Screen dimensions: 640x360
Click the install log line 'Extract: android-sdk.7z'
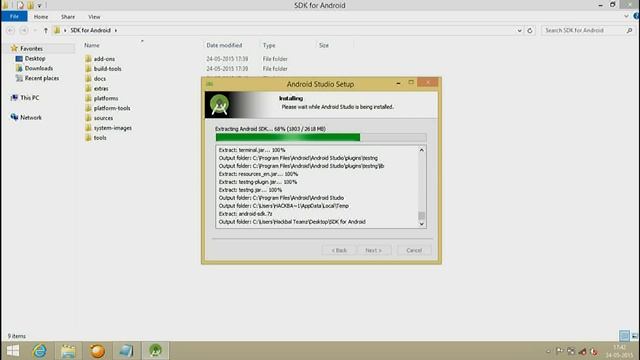tap(245, 213)
